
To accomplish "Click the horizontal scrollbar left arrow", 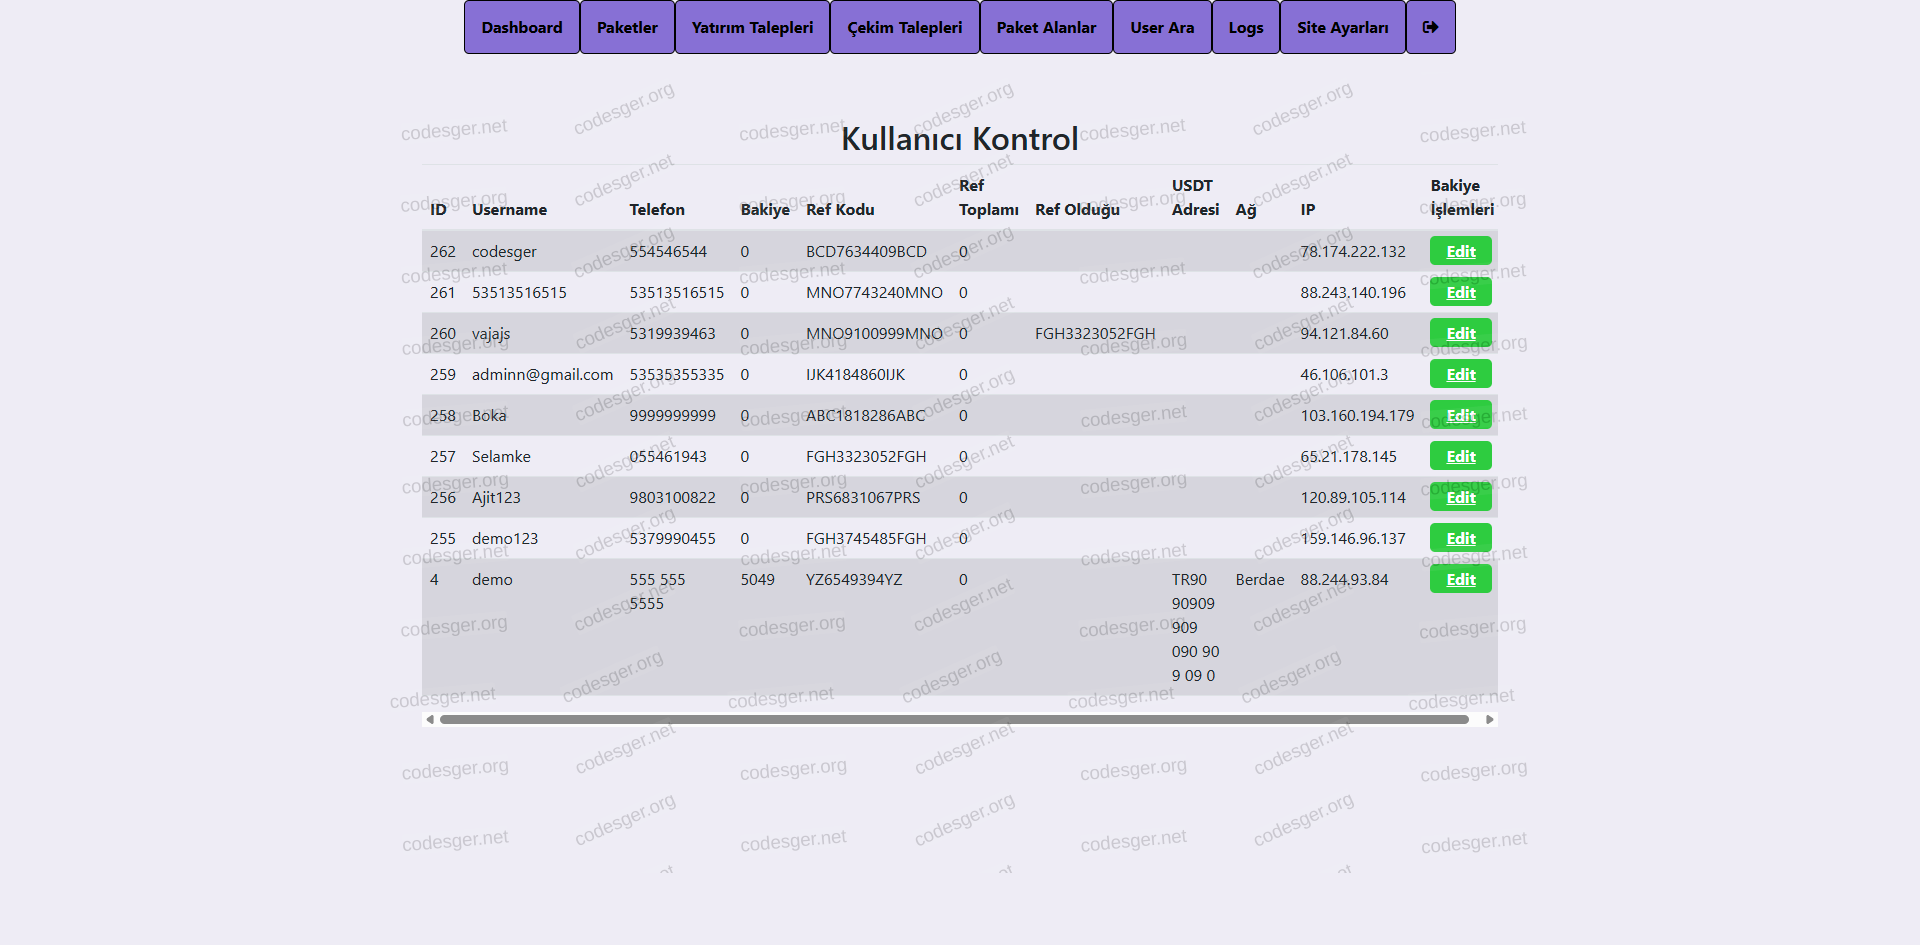I will pos(430,719).
